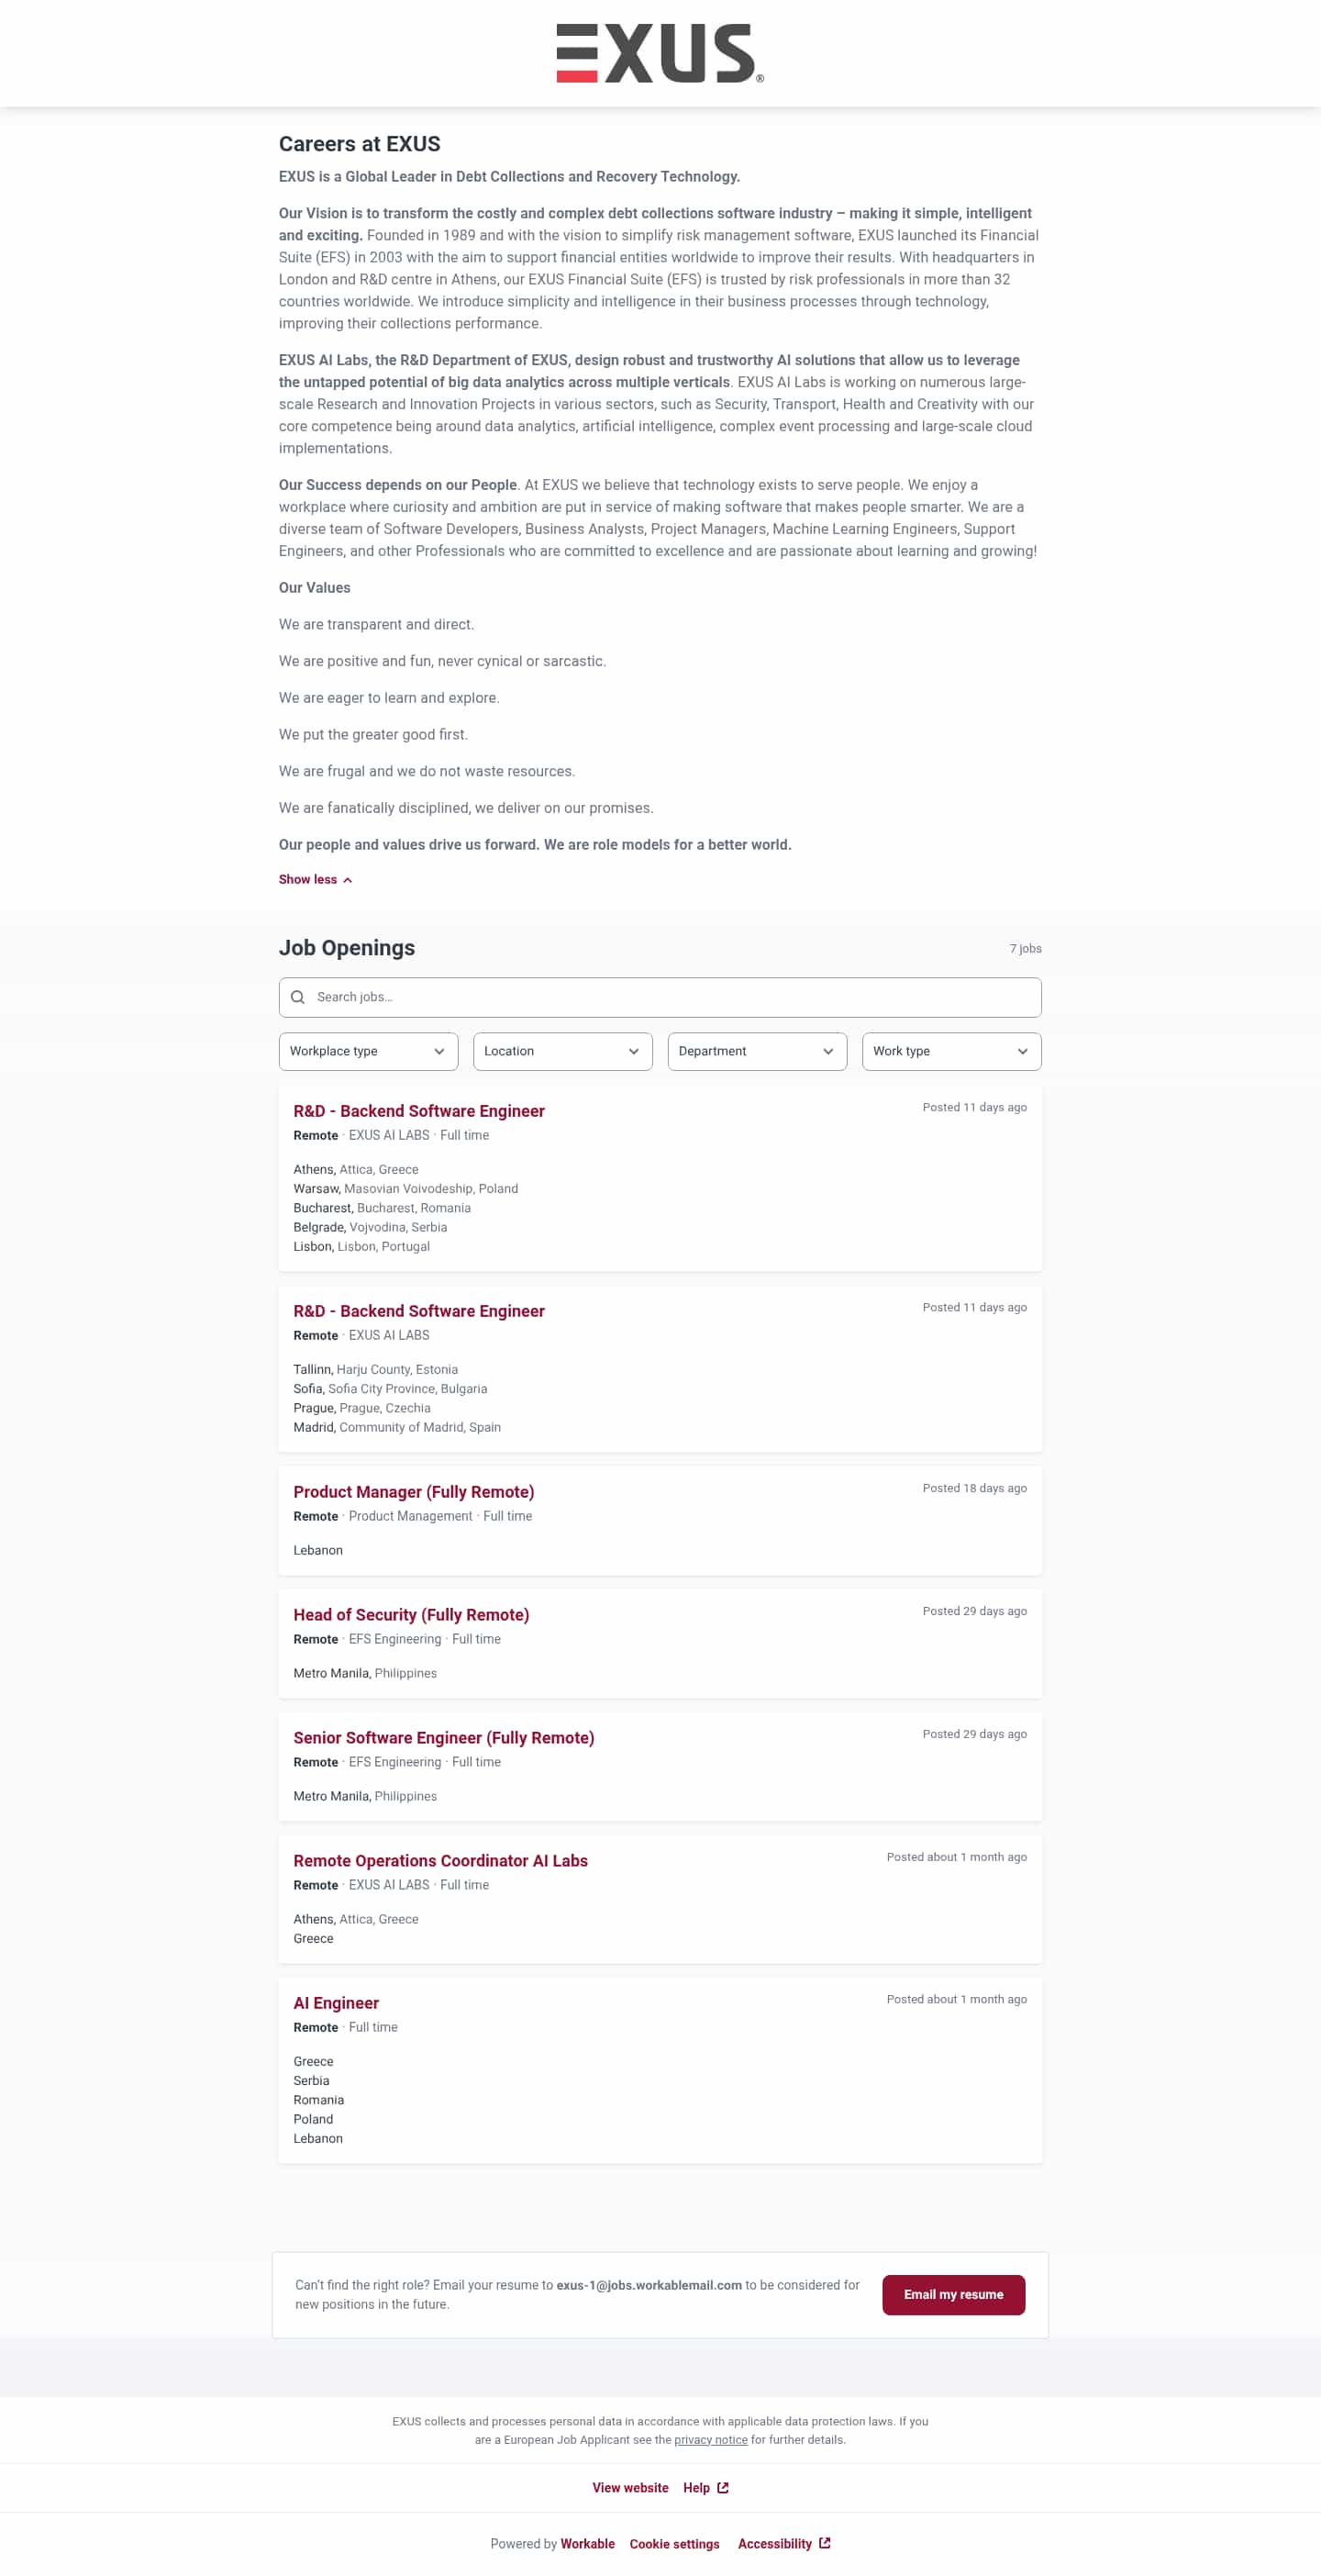This screenshot has width=1321, height=2576.
Task: Open the Product Manager (Fully Remote) job
Action: (x=413, y=1492)
